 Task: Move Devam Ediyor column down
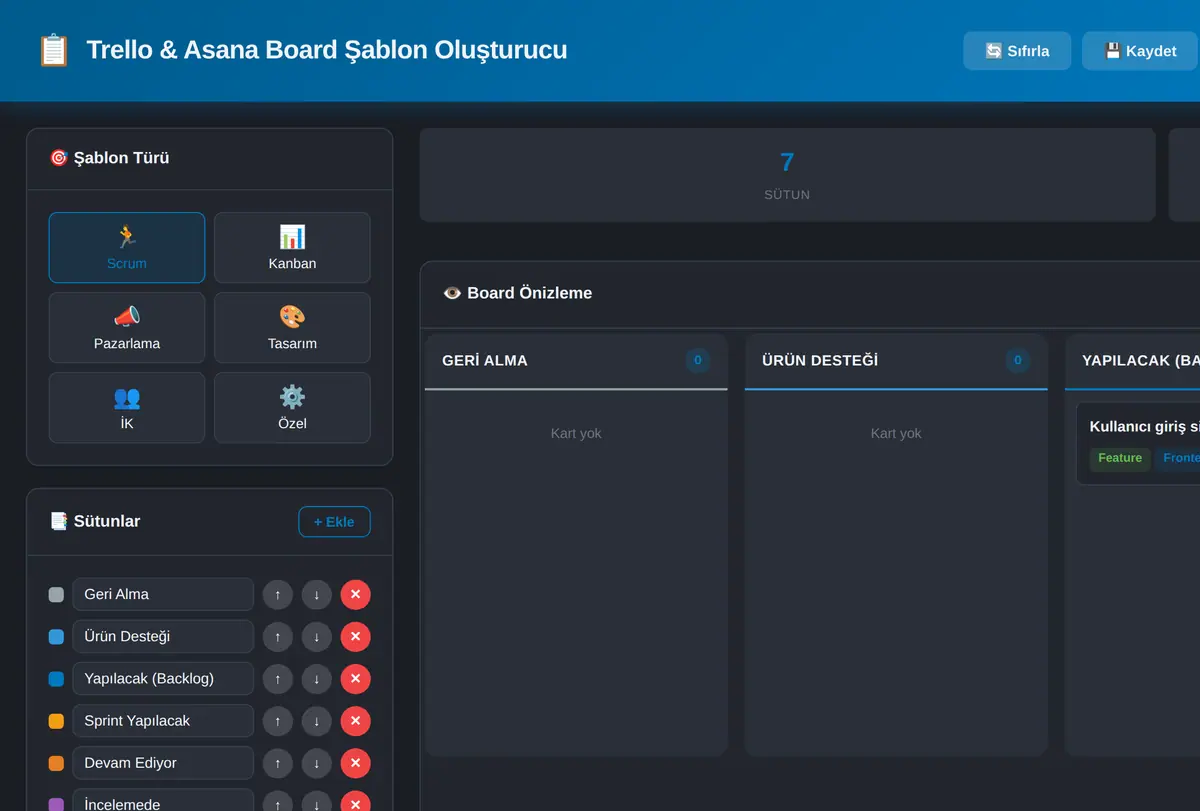point(317,763)
